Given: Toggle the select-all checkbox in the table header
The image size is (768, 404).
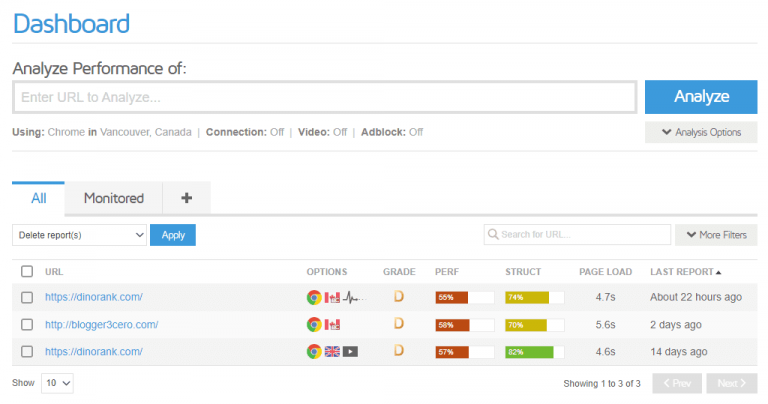Looking at the screenshot, I should tap(27, 271).
